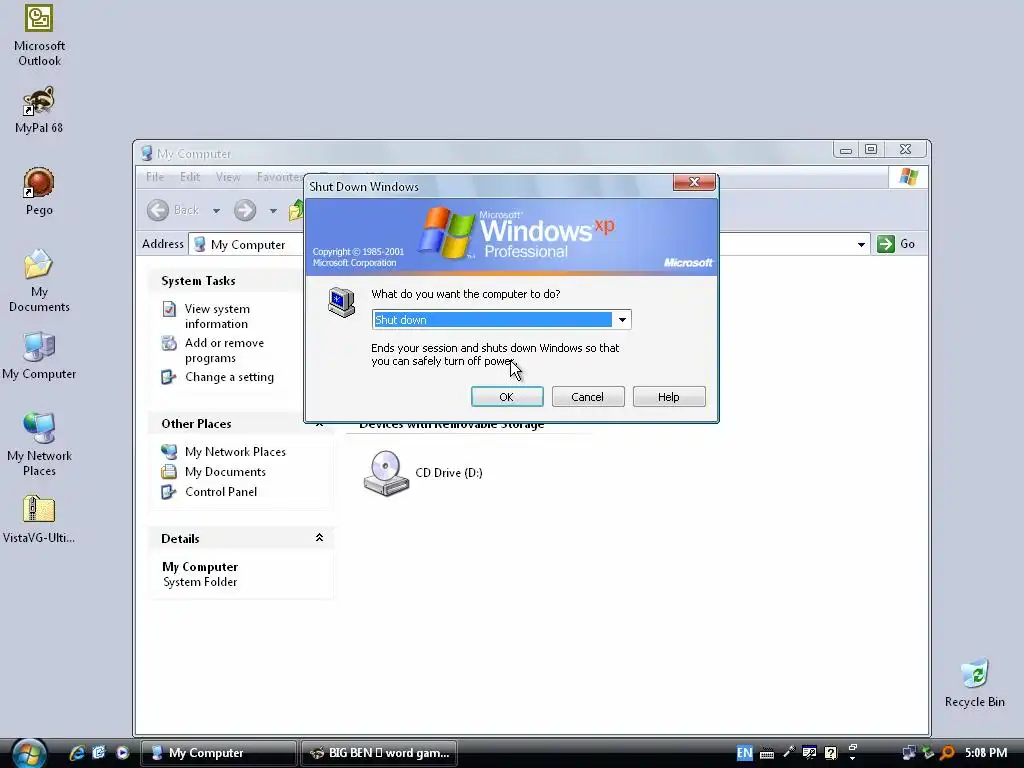Click the Go arrow icon in address bar
This screenshot has width=1024, height=768.
tap(886, 244)
